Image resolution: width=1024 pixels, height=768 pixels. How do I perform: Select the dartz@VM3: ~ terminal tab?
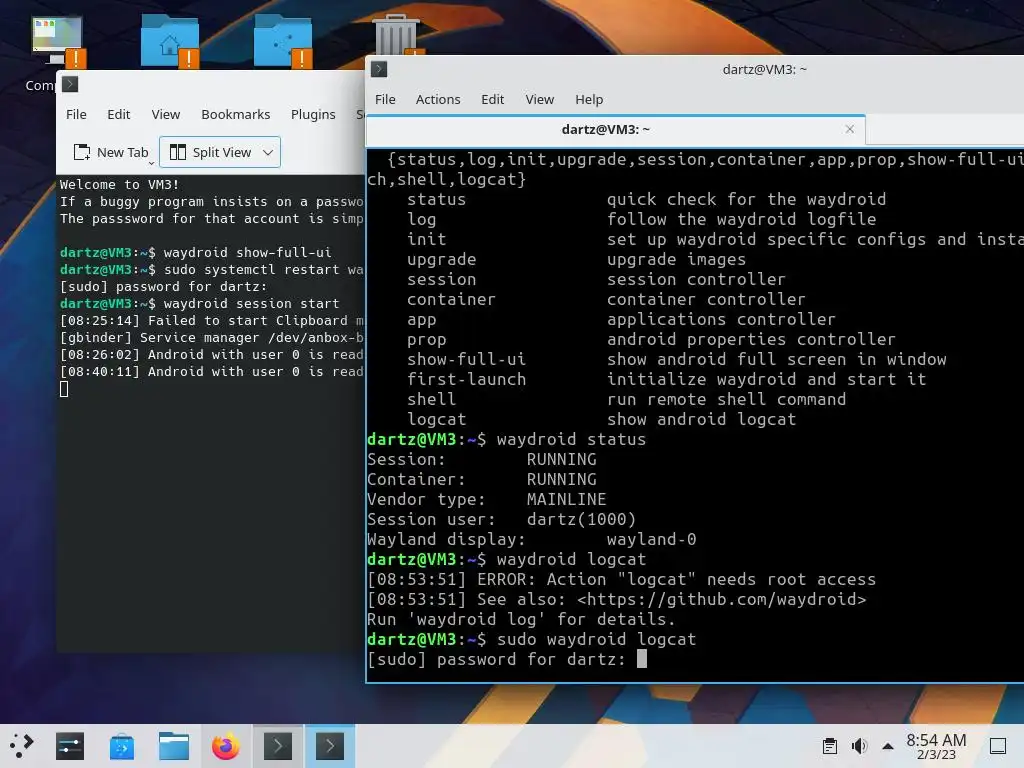606,129
